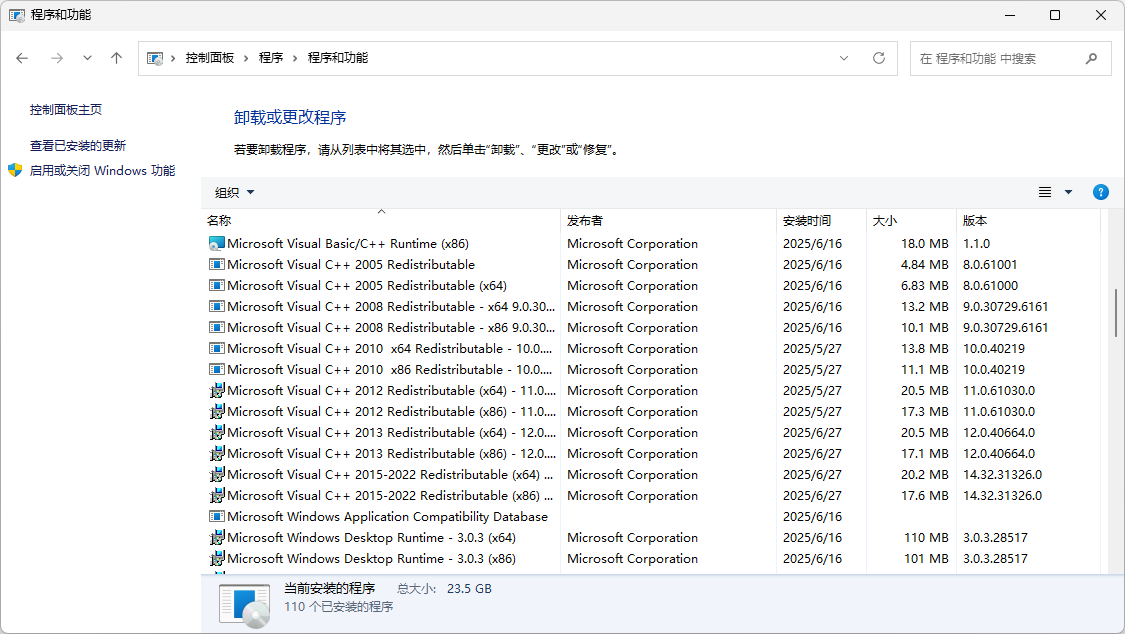Viewport: 1125px width, 634px height.
Task: Go back with the back arrow
Action: point(22,58)
